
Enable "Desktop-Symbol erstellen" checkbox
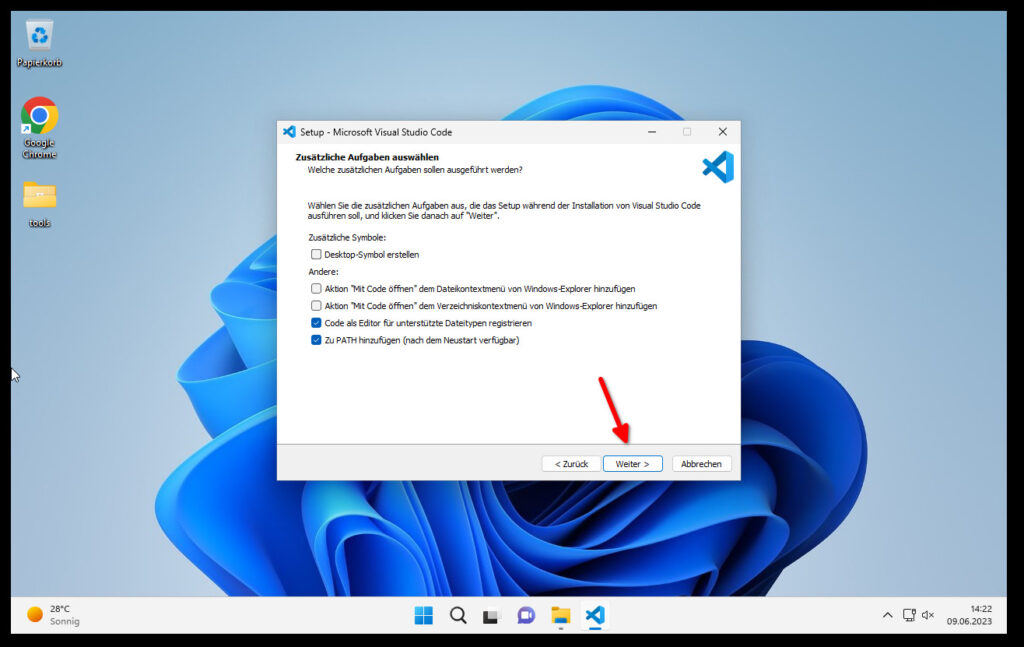click(316, 255)
